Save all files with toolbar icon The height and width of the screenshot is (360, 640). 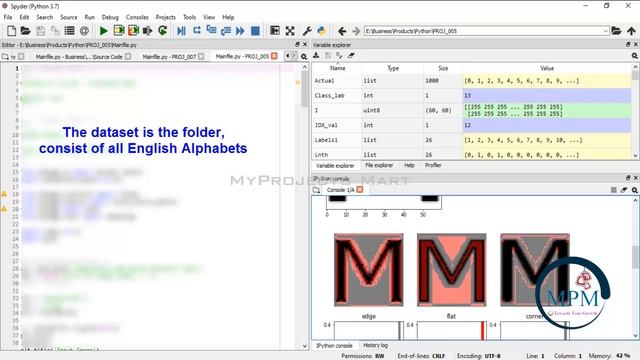coord(55,31)
